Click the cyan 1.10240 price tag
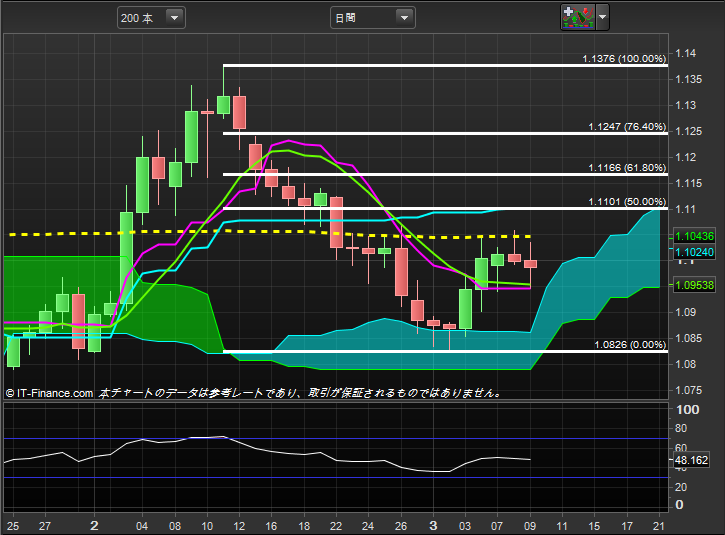Image resolution: width=725 pixels, height=535 pixels. [694, 252]
